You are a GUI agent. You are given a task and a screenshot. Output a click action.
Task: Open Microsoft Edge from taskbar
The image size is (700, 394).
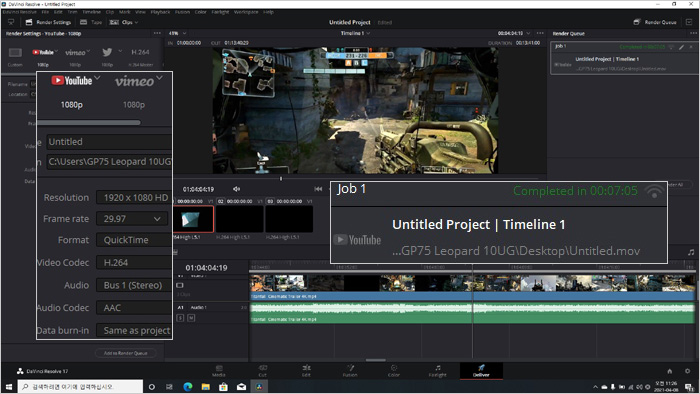(188, 386)
